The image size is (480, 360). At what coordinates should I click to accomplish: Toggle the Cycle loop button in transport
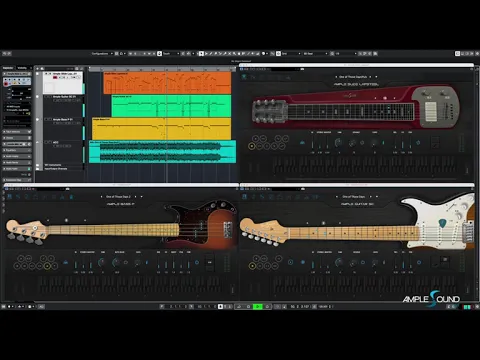click(x=239, y=306)
